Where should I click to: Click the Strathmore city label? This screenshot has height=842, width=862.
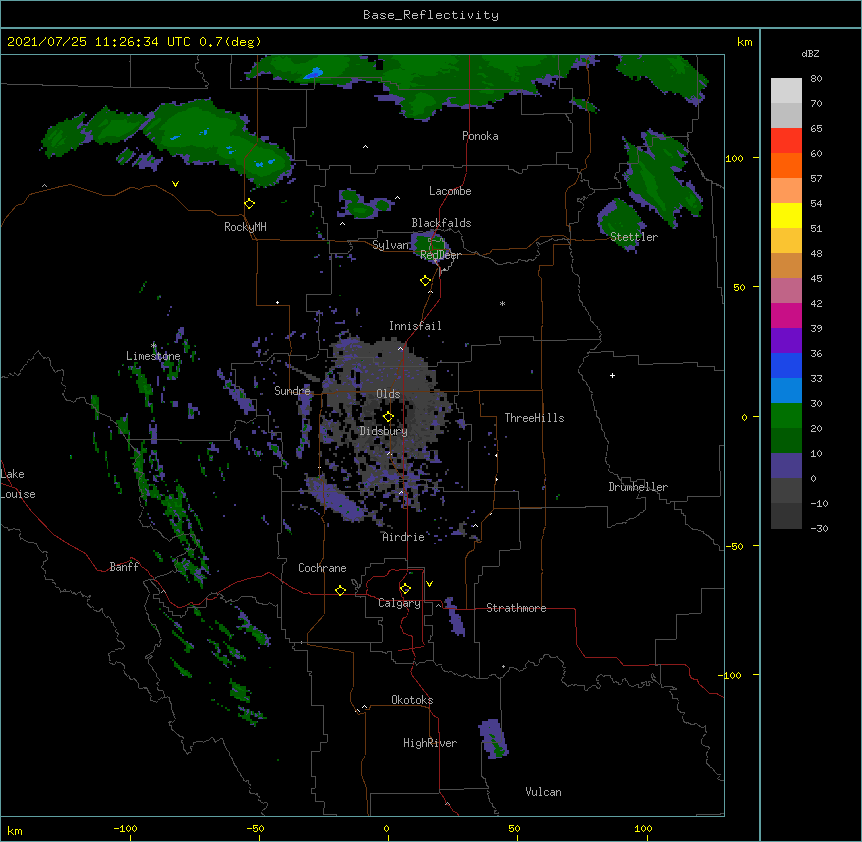pos(516,608)
